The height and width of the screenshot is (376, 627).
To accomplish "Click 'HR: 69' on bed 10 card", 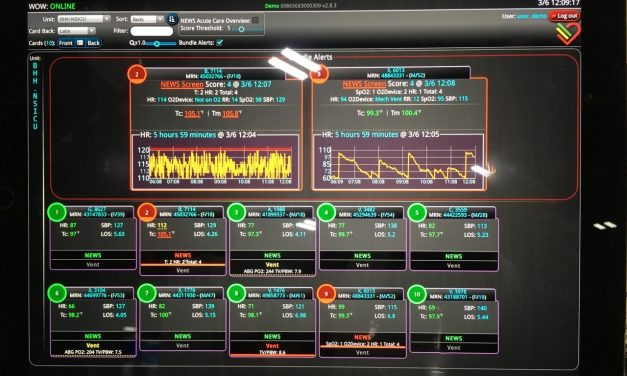I will point(427,308).
